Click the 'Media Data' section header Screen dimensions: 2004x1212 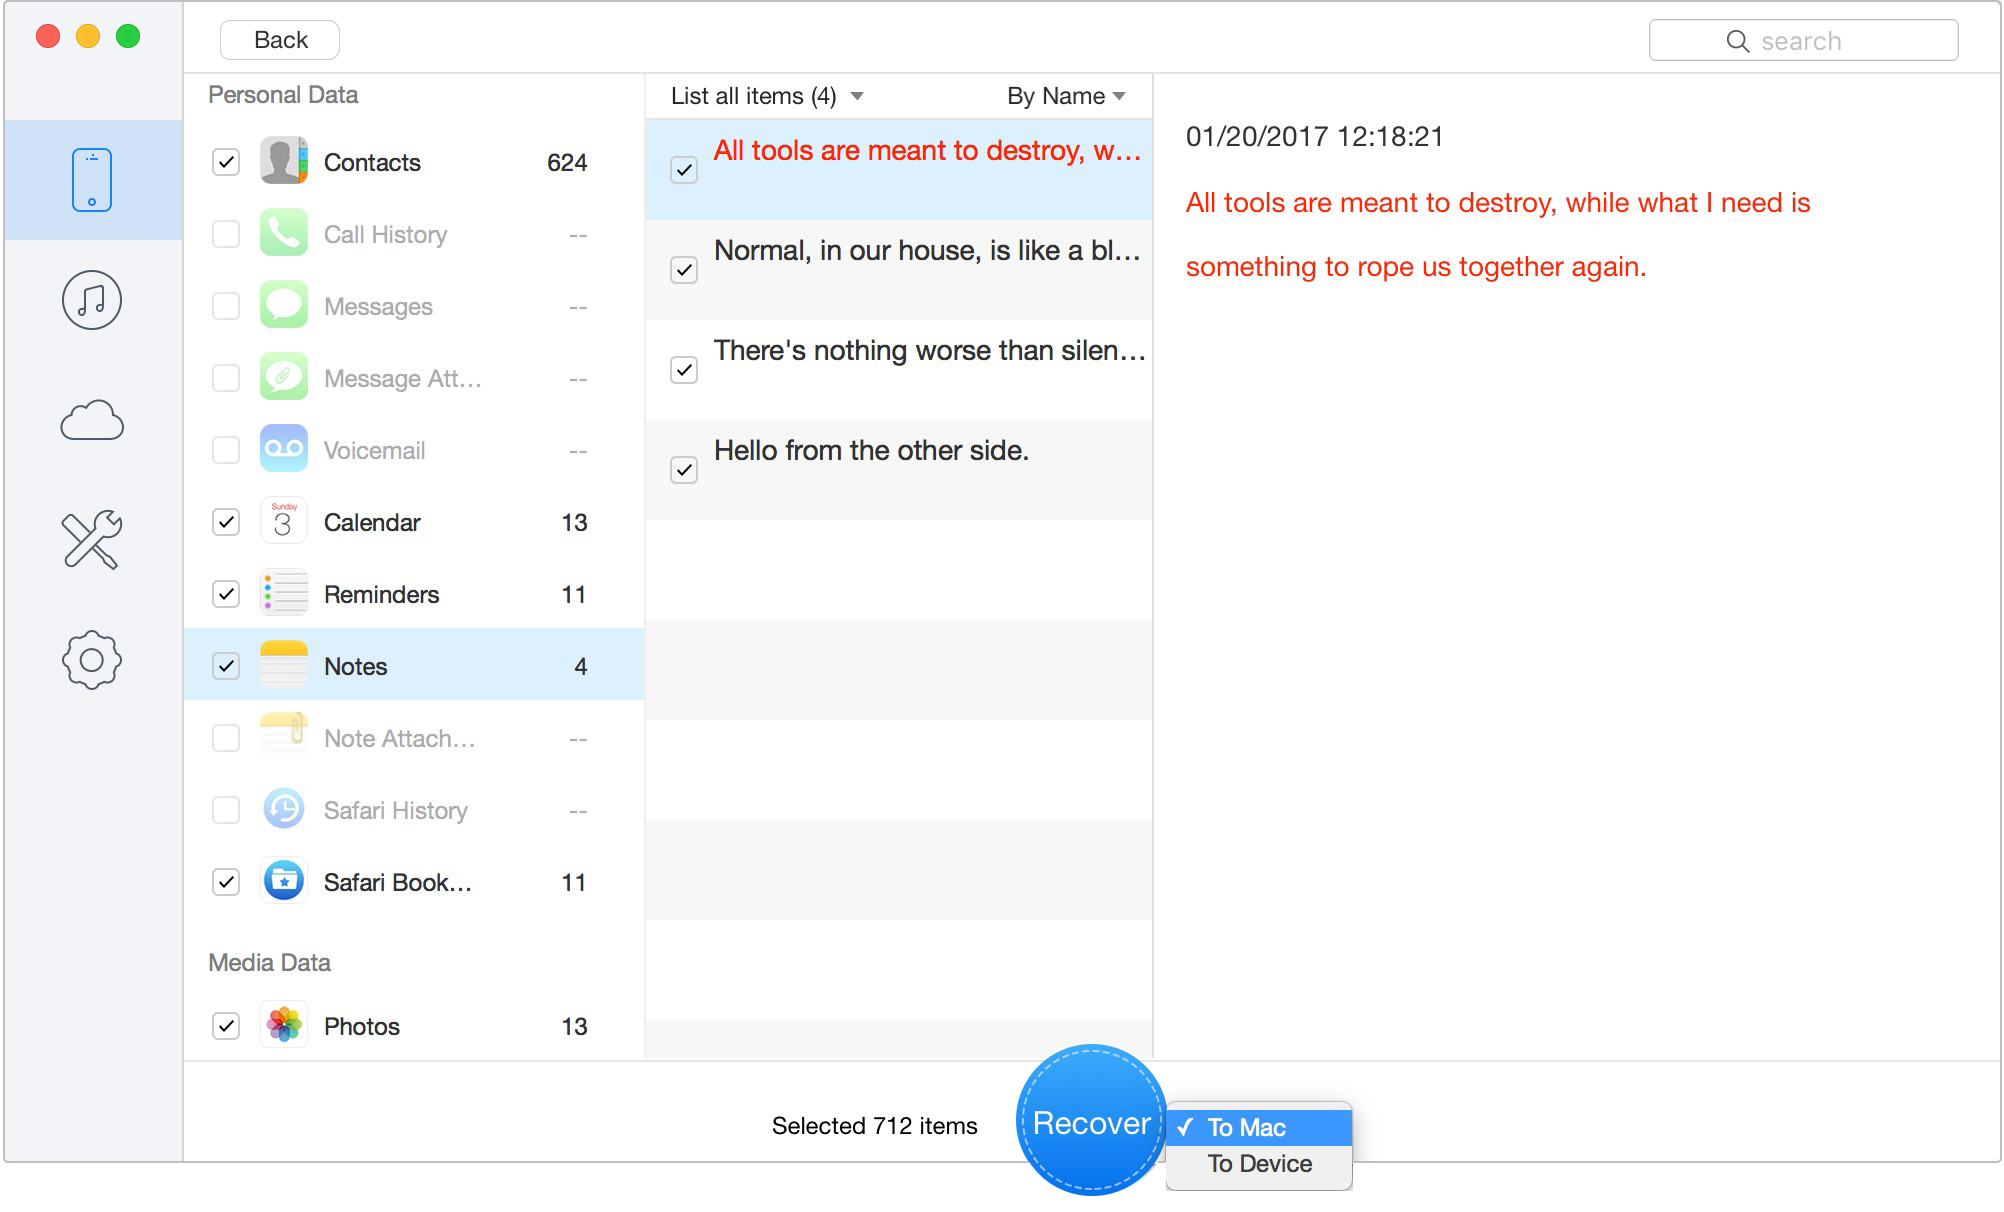pyautogui.click(x=269, y=962)
